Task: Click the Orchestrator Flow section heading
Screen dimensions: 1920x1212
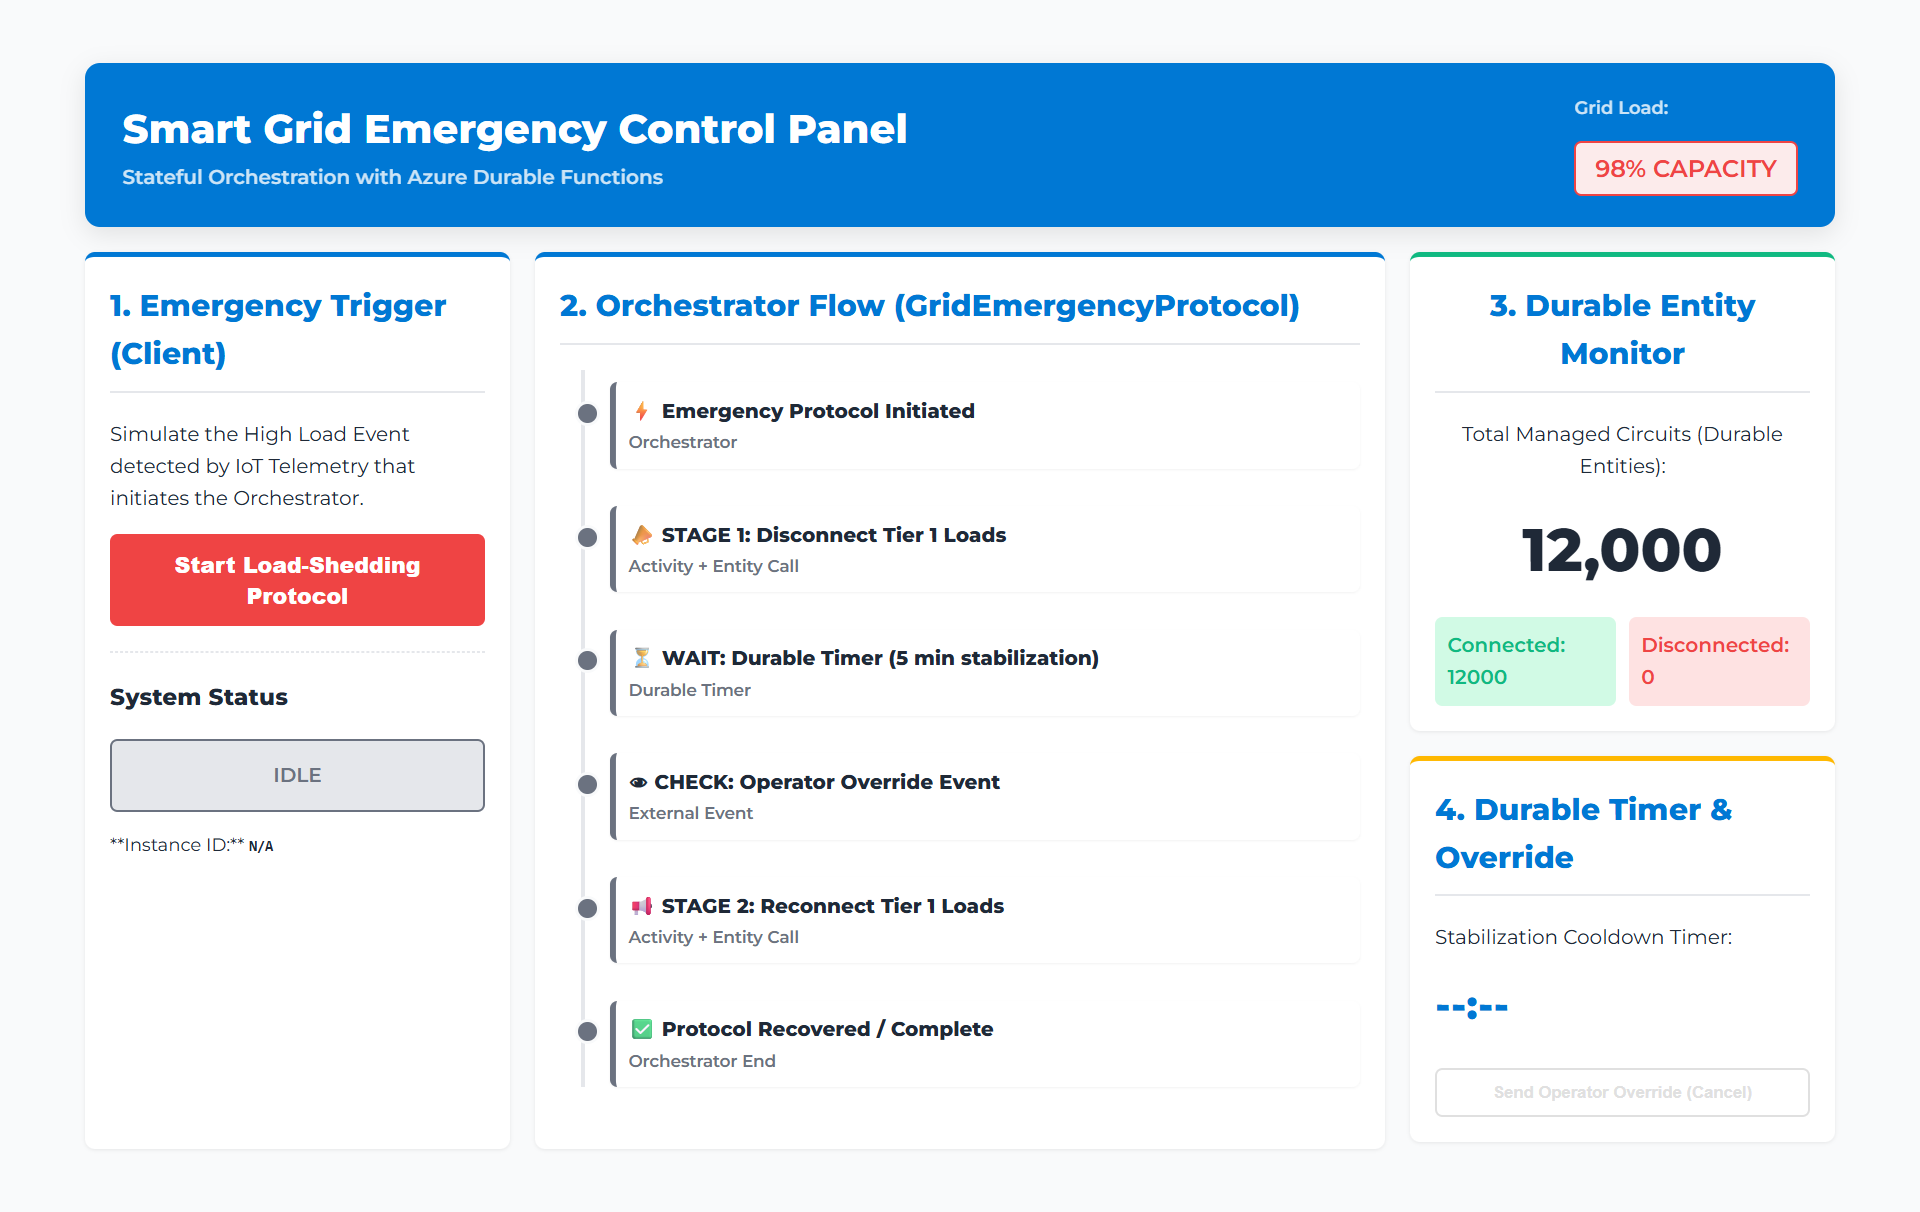Action: pyautogui.click(x=929, y=305)
